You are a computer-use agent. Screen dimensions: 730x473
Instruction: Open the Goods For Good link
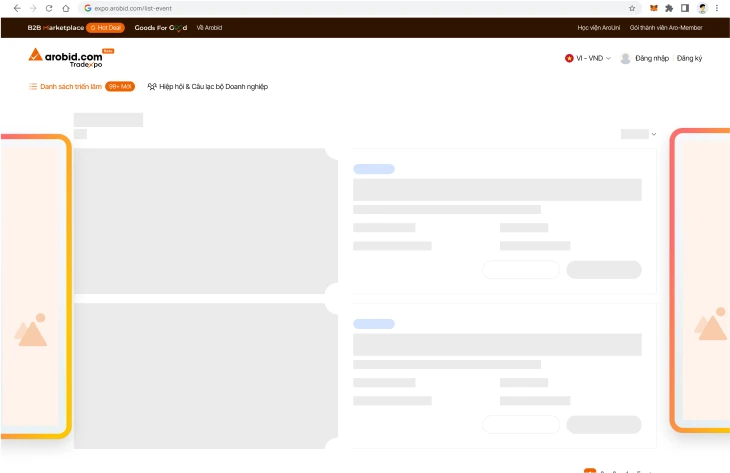coord(160,28)
